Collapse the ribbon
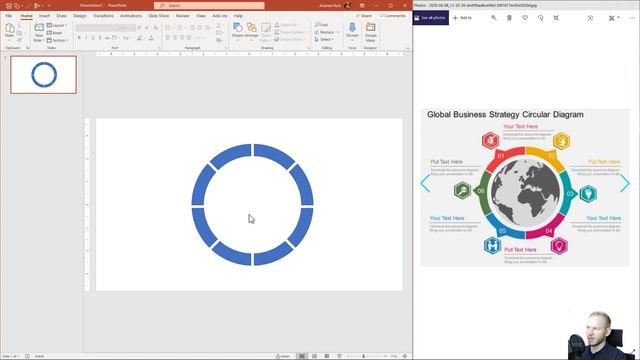 (x=407, y=48)
